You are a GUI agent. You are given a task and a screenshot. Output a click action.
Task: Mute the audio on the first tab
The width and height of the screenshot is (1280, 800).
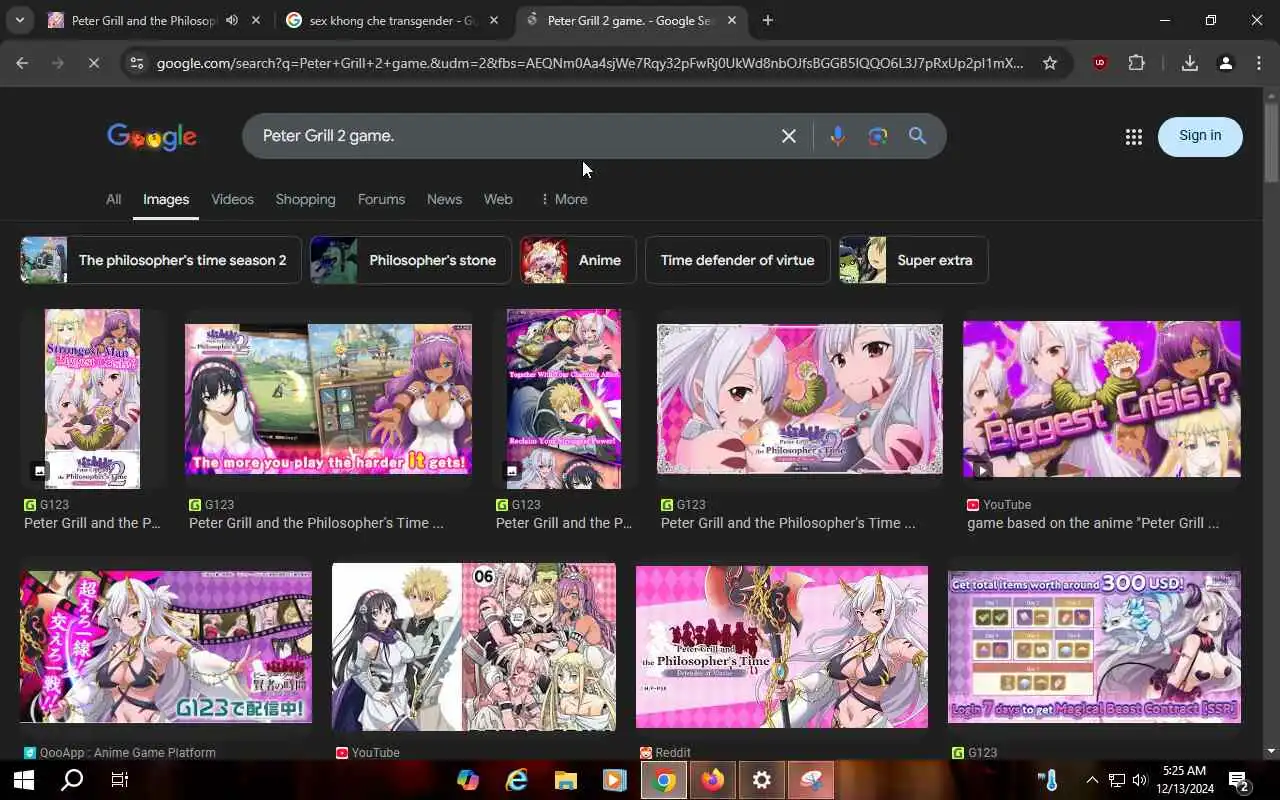pos(232,20)
